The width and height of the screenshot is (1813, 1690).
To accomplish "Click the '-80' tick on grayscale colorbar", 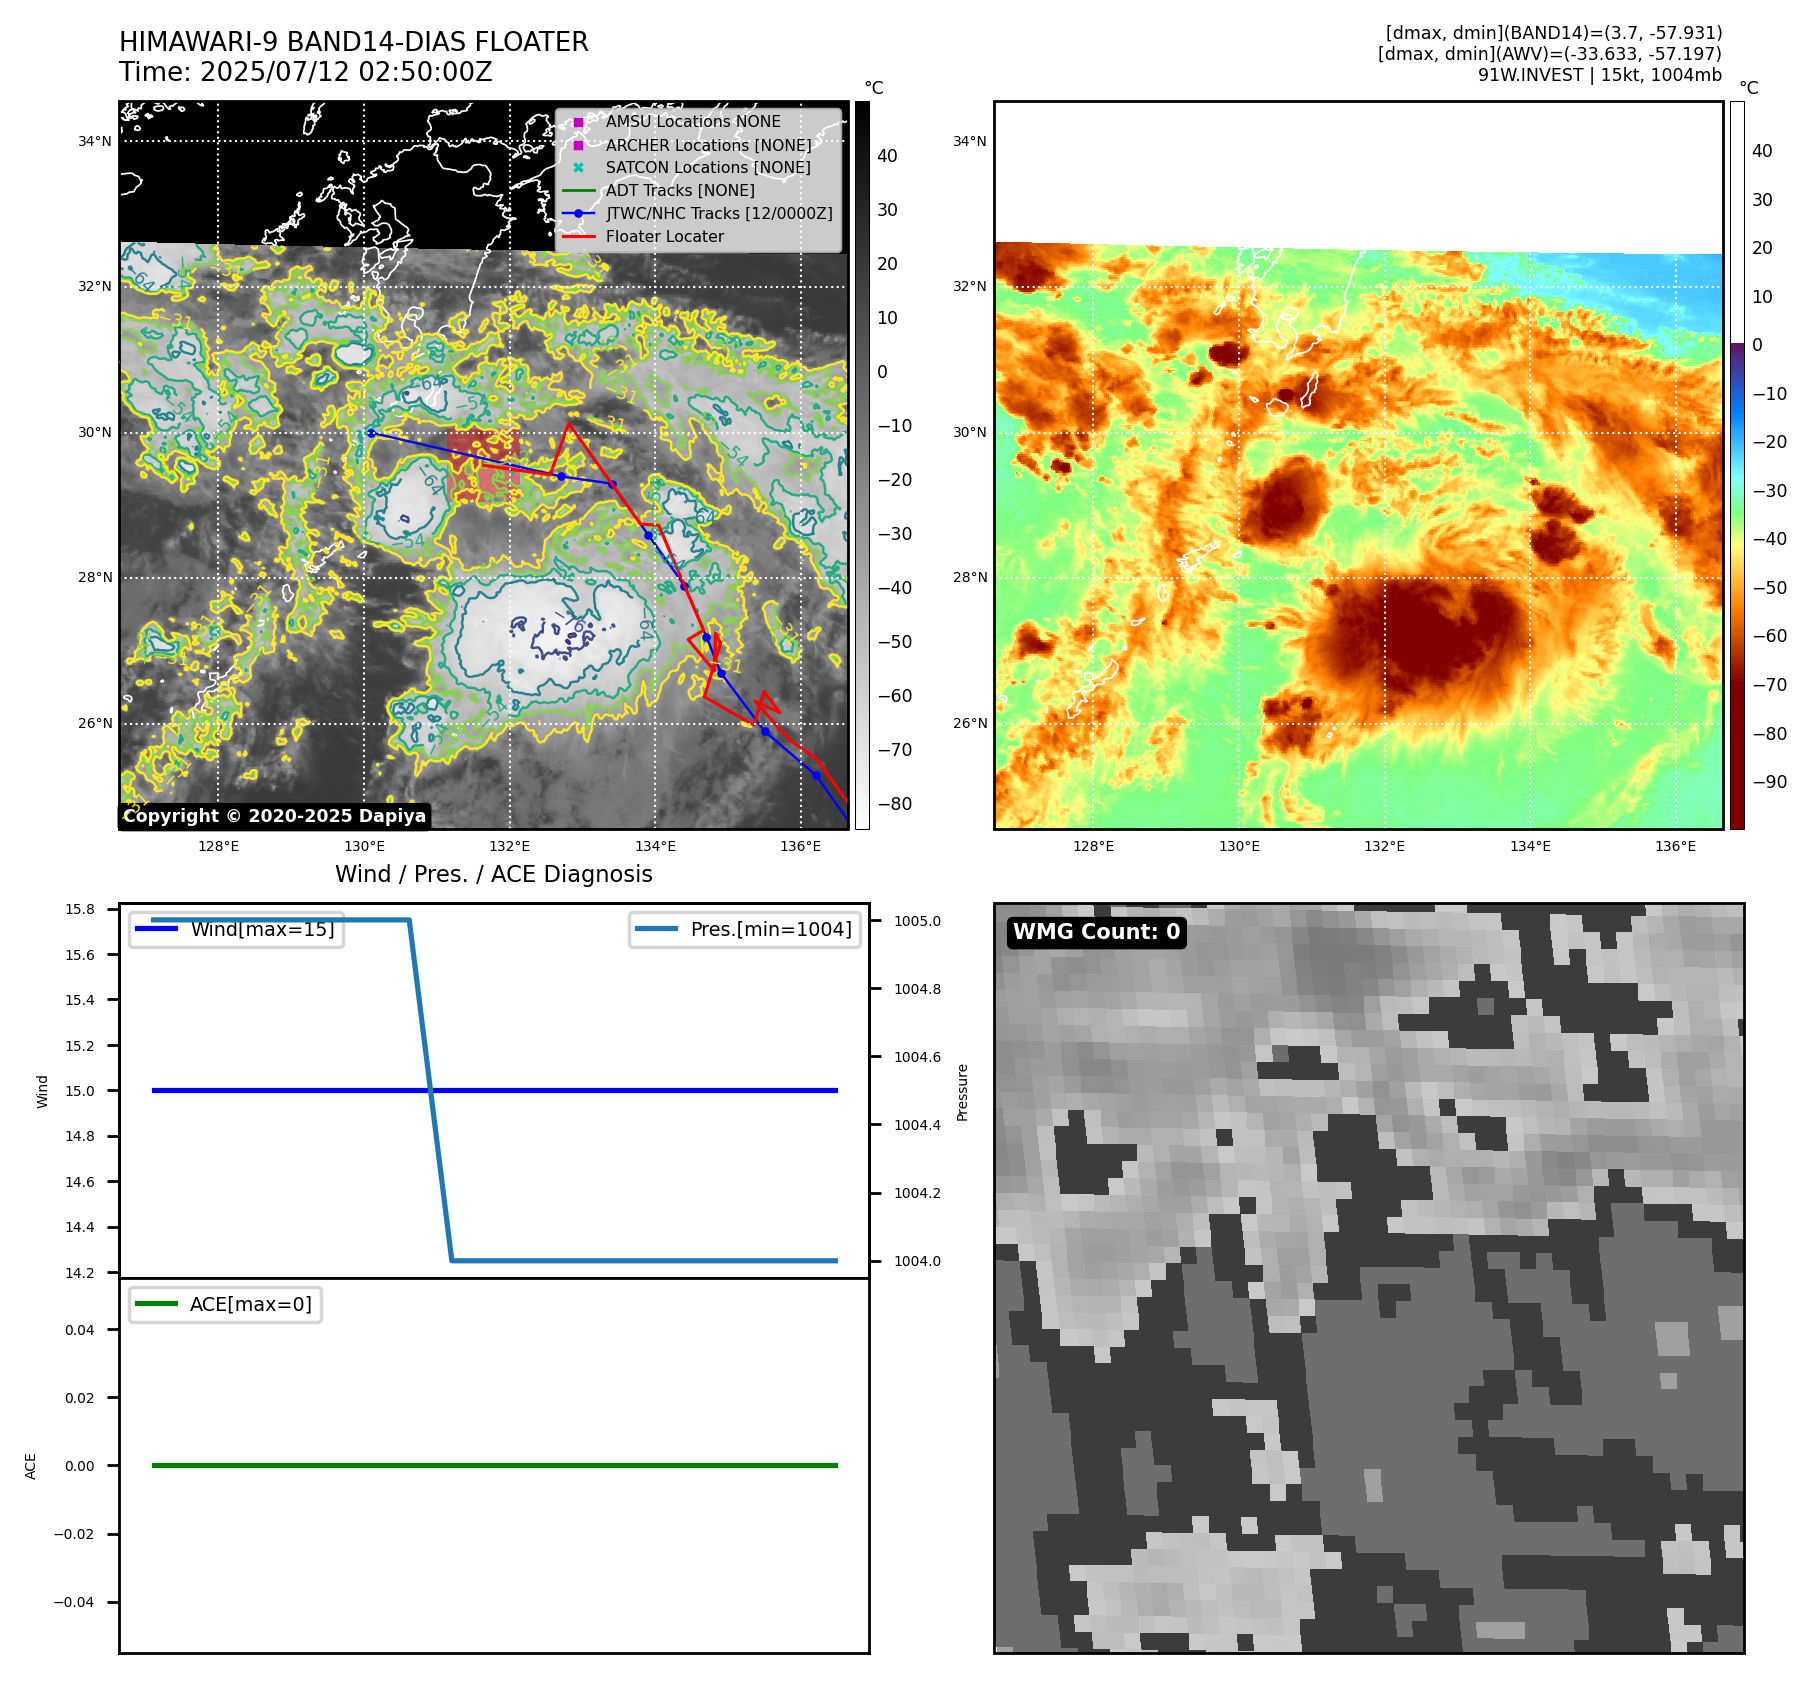I will click(895, 804).
